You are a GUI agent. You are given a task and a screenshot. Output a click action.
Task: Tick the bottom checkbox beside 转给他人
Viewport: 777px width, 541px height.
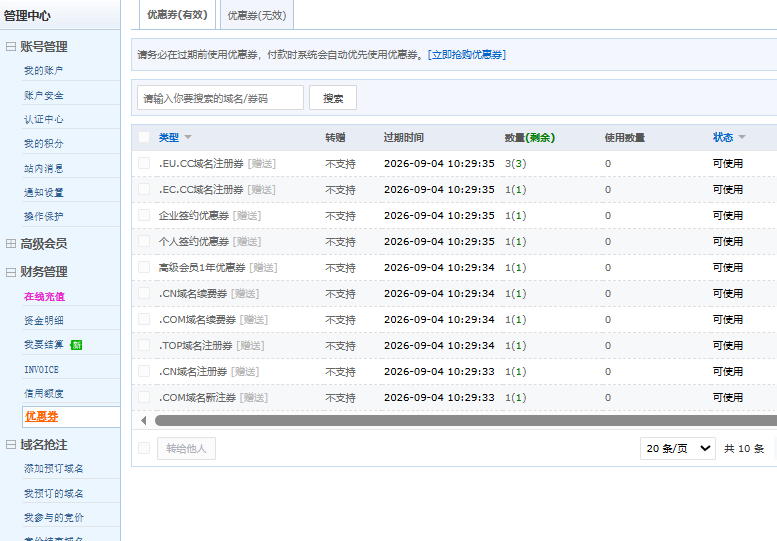pyautogui.click(x=144, y=448)
